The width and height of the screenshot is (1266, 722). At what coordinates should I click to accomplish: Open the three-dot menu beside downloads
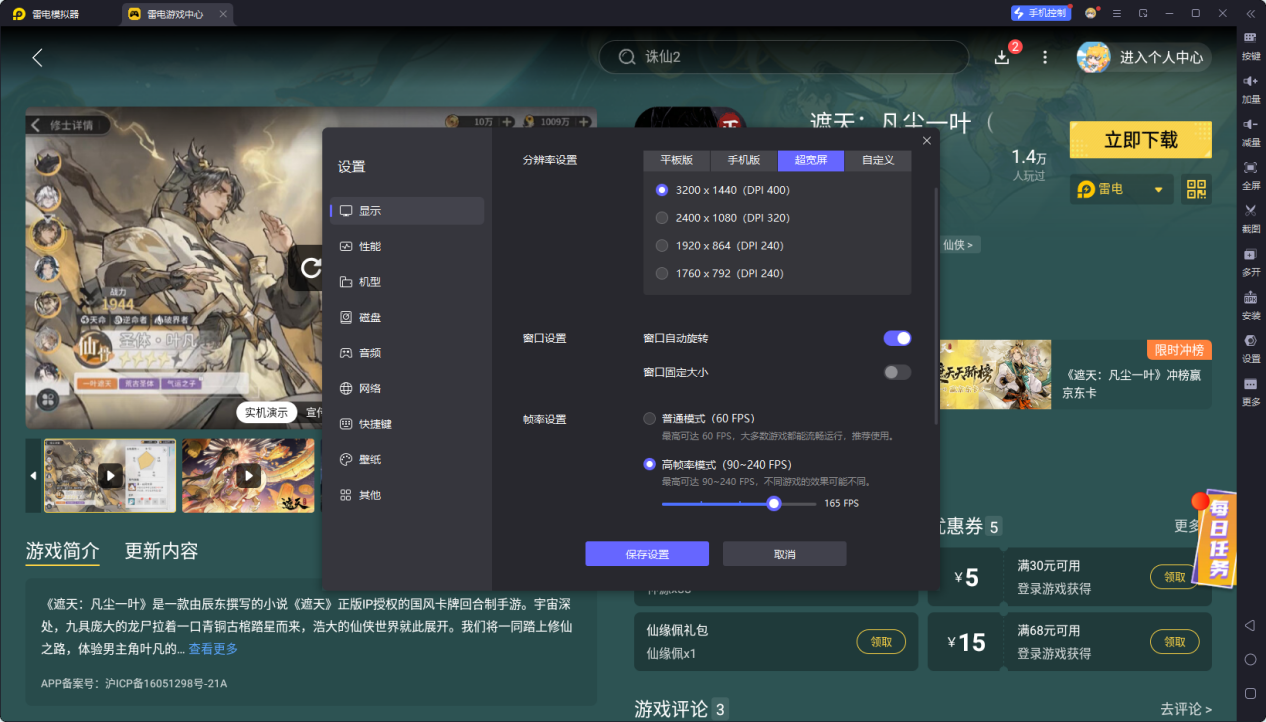click(x=1045, y=57)
